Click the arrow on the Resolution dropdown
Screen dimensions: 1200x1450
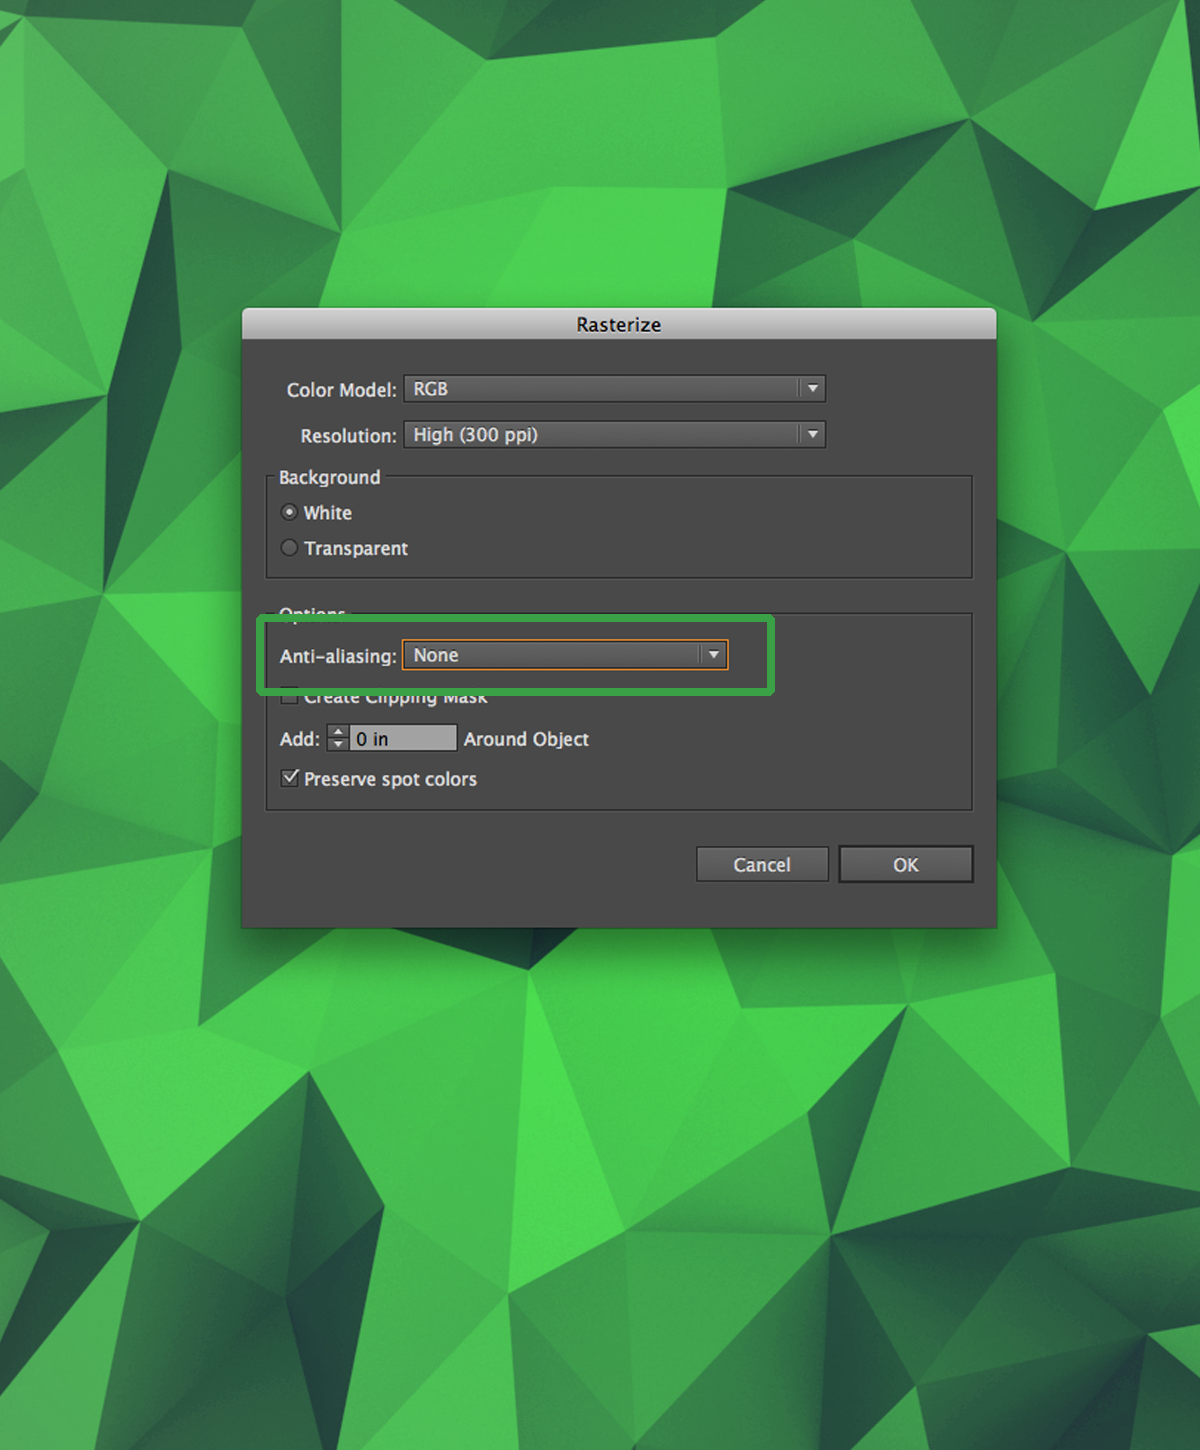click(812, 435)
